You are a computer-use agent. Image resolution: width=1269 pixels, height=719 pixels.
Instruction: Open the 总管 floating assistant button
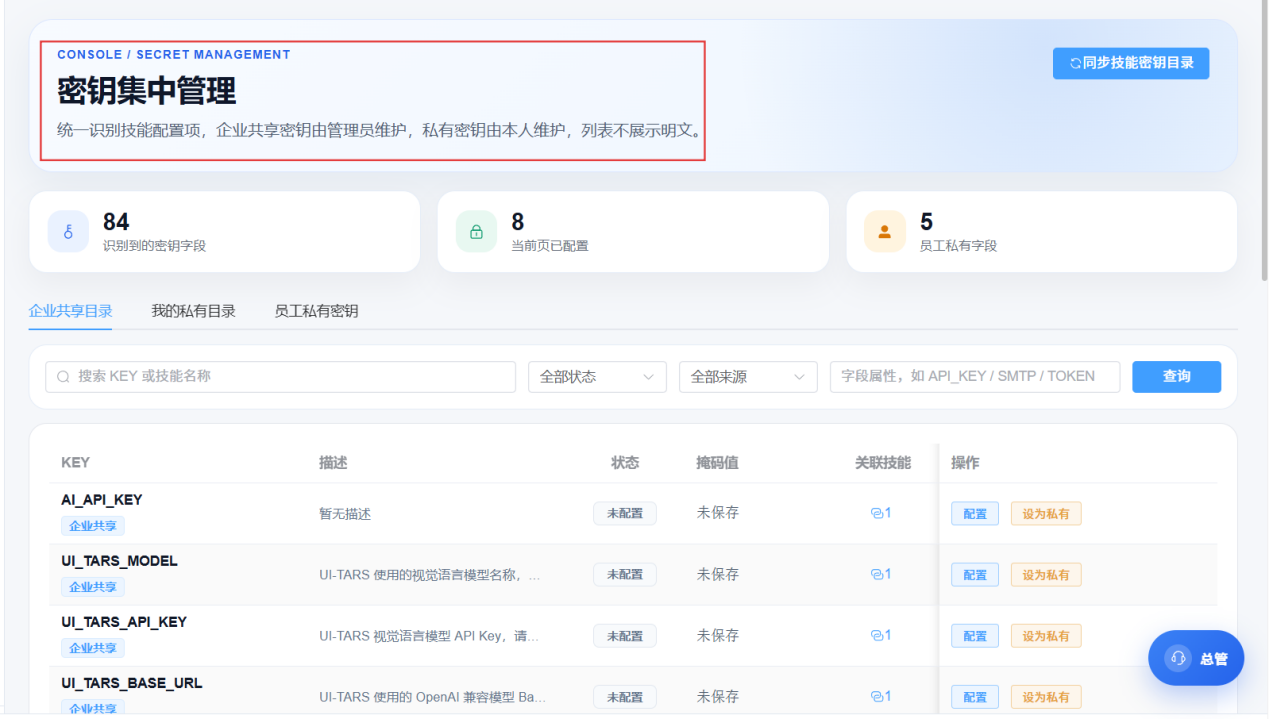[1196, 658]
